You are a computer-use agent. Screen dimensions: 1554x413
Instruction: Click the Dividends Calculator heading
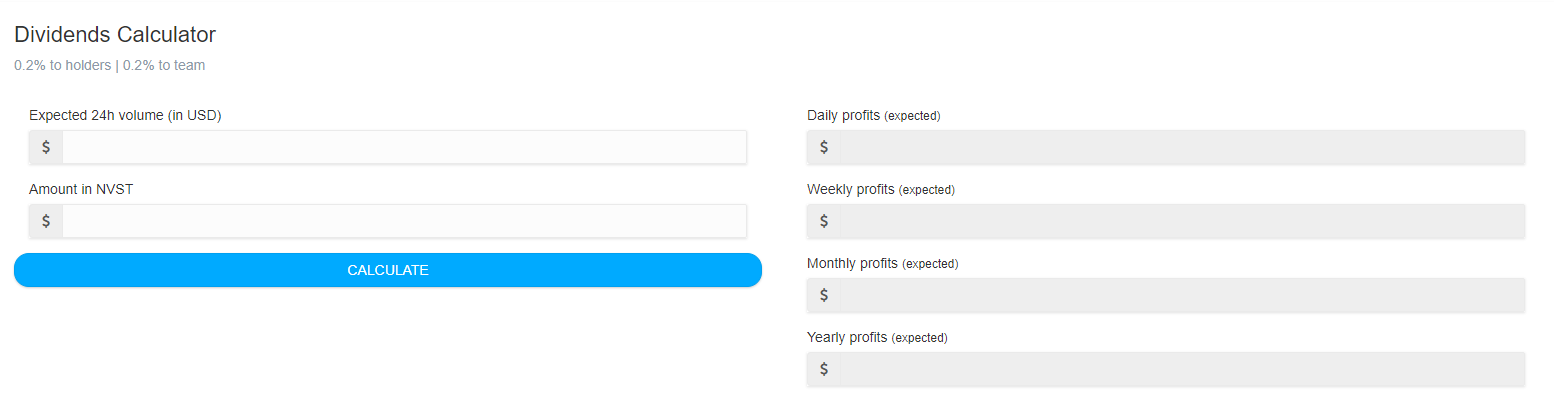point(115,35)
